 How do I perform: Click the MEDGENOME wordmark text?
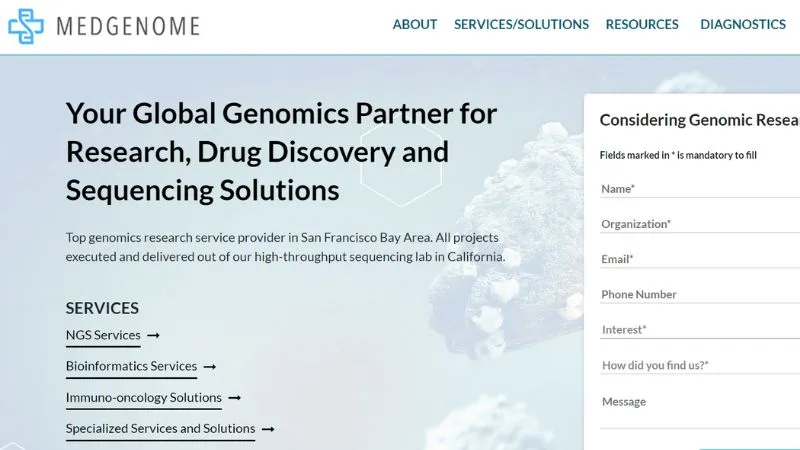pos(128,27)
